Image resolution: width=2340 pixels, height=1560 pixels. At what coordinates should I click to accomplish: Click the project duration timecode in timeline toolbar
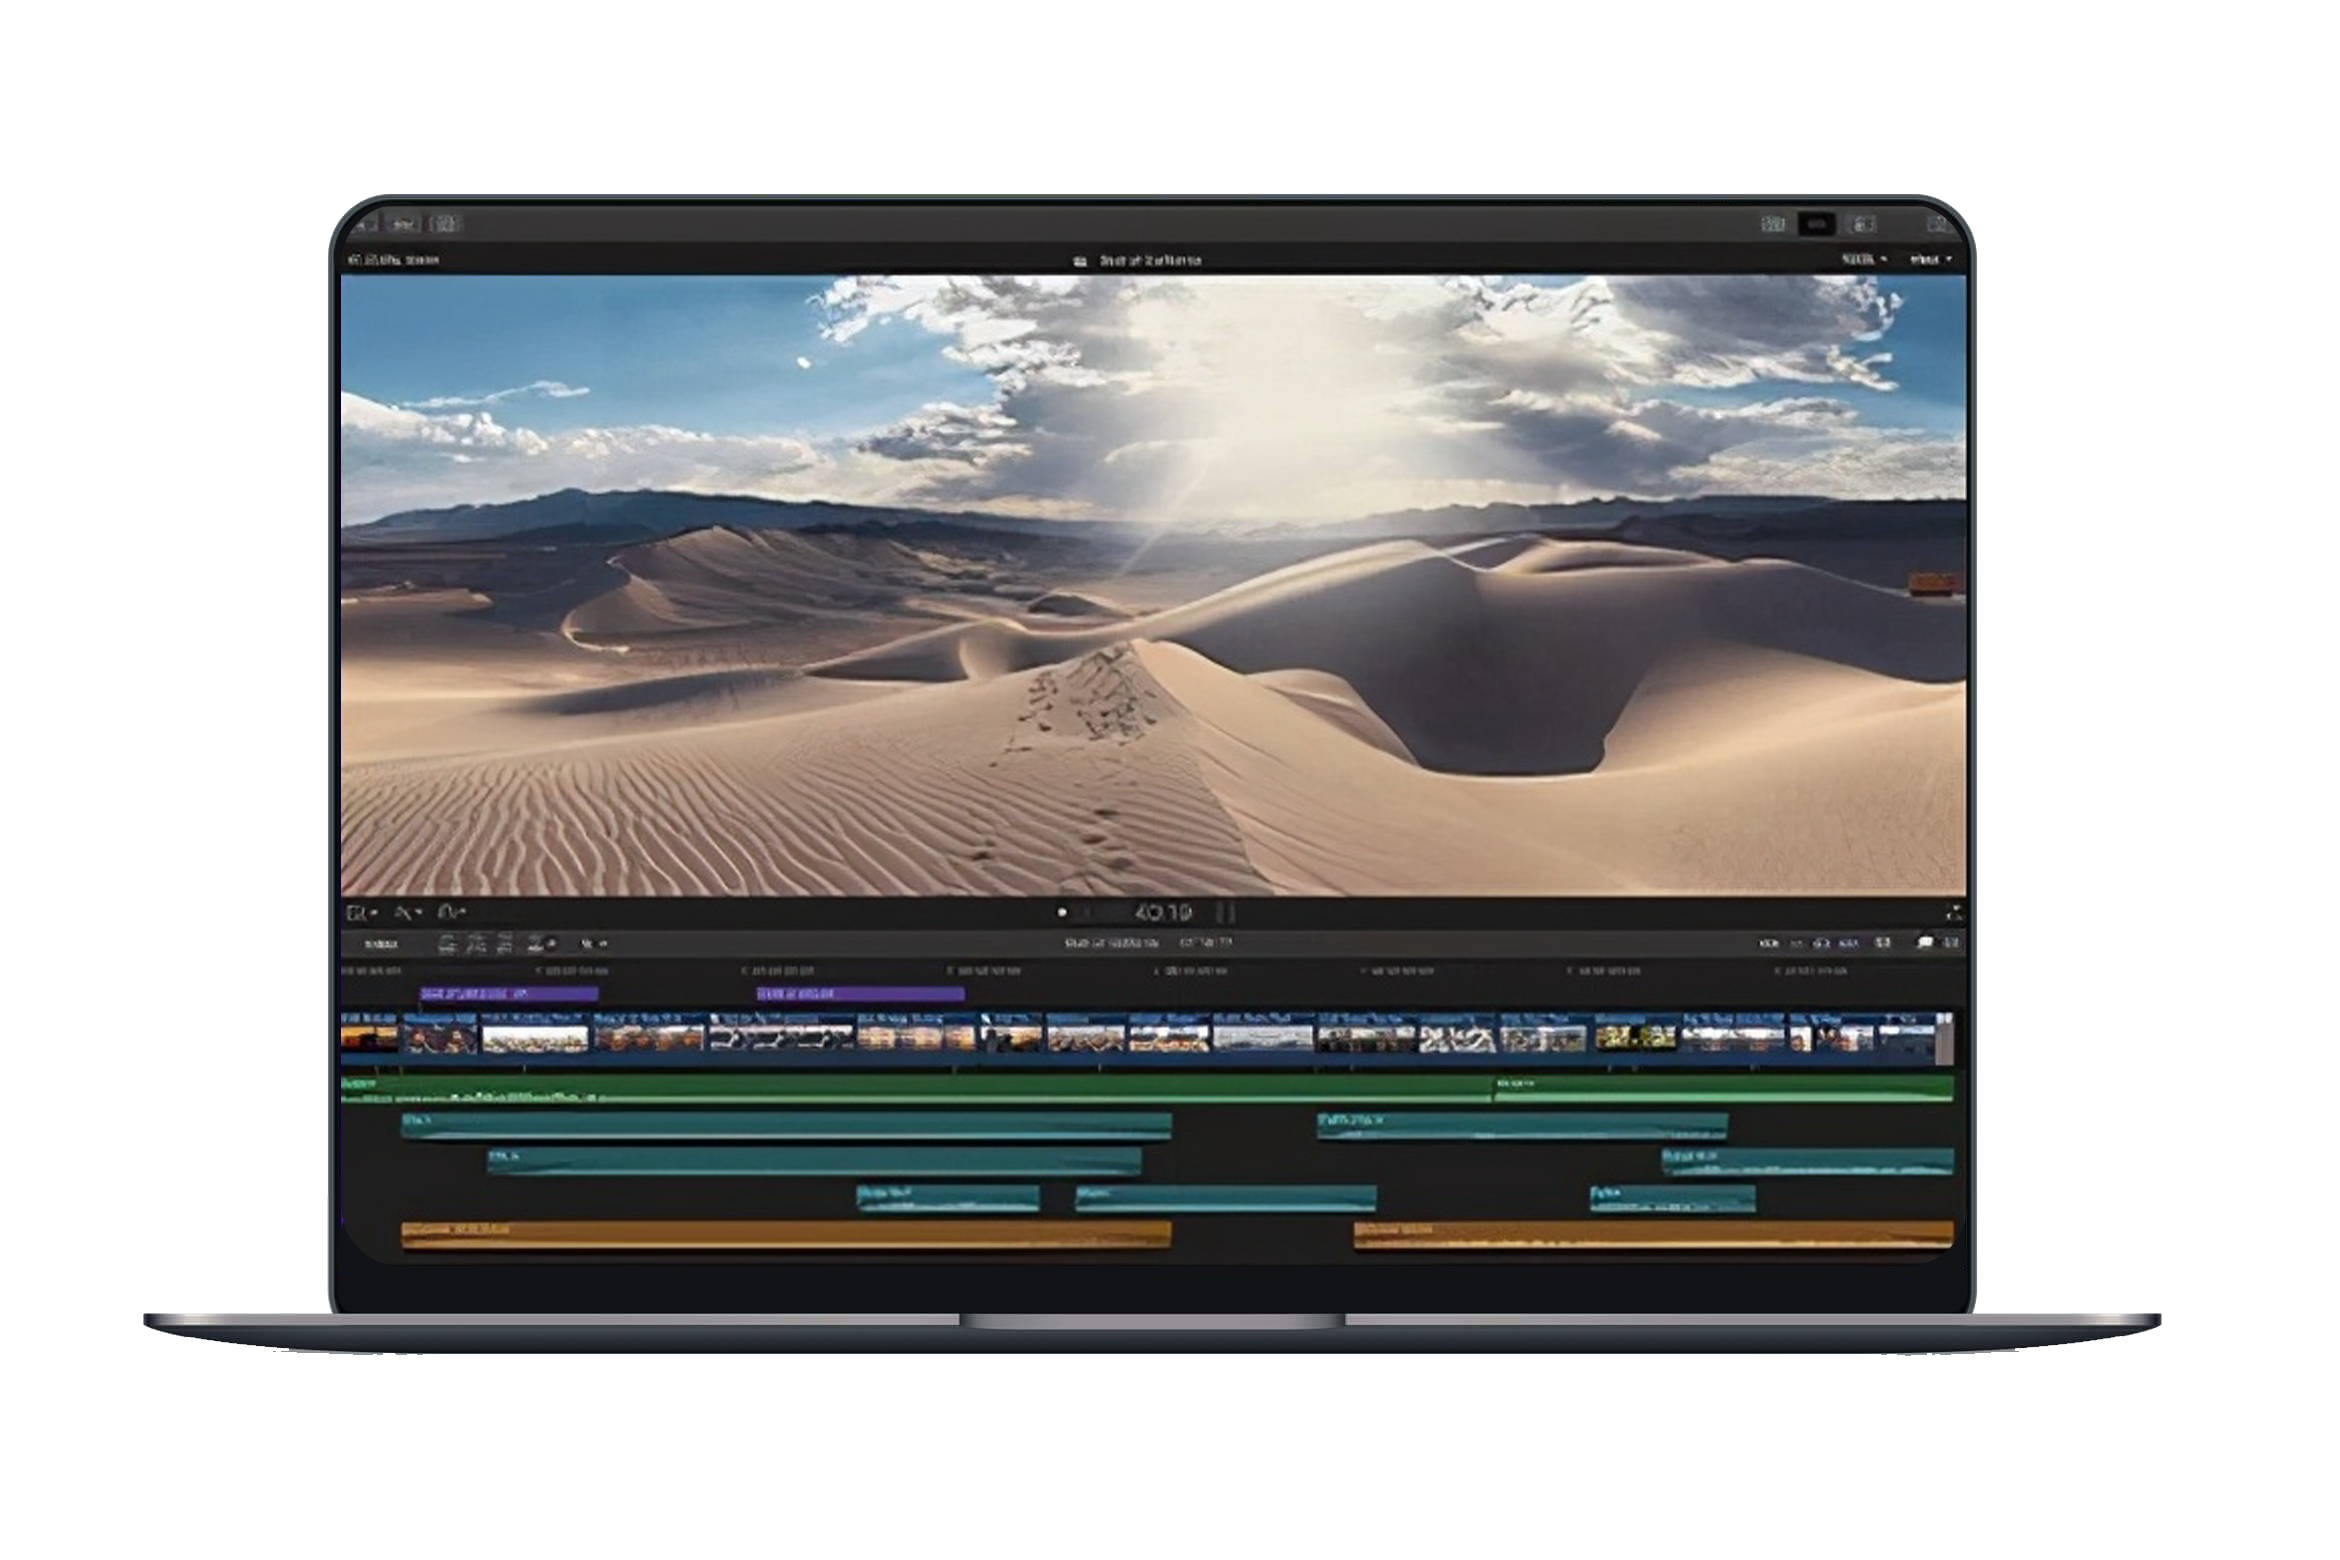click(1206, 942)
